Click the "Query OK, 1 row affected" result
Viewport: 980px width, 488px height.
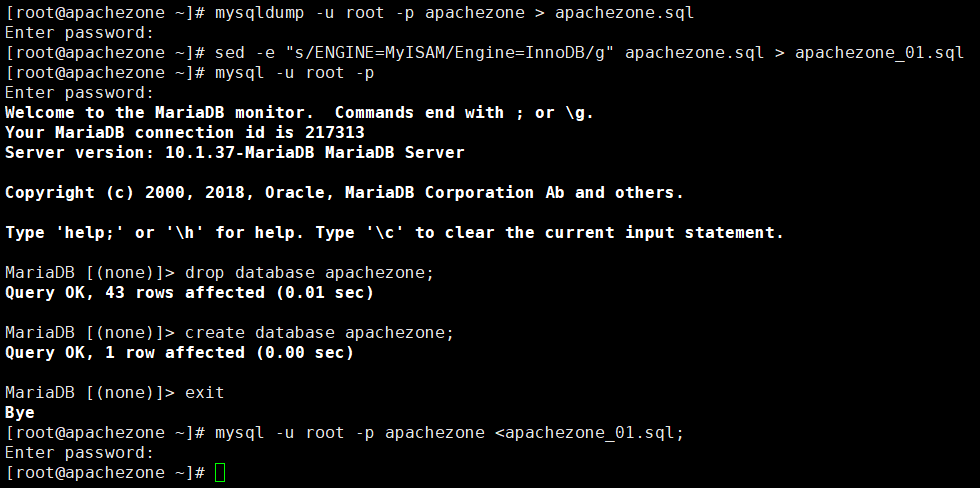click(119, 352)
